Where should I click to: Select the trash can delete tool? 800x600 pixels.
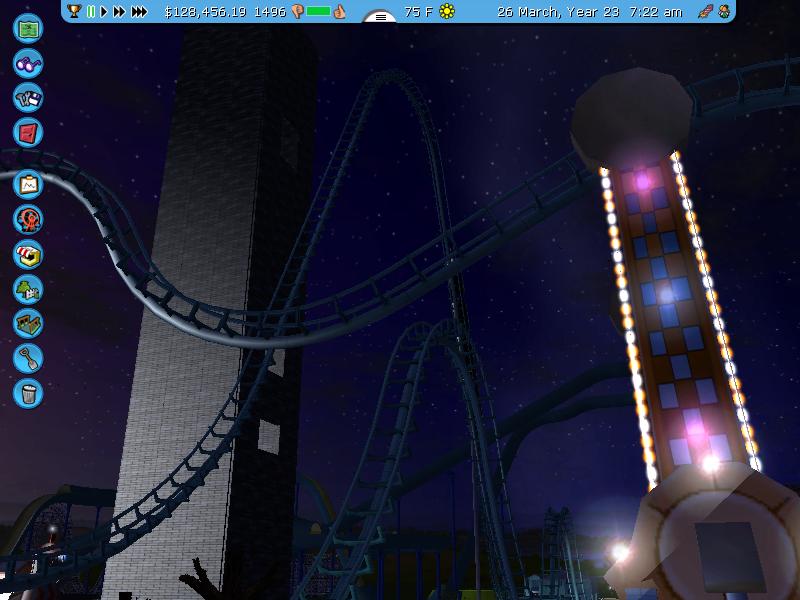click(28, 393)
